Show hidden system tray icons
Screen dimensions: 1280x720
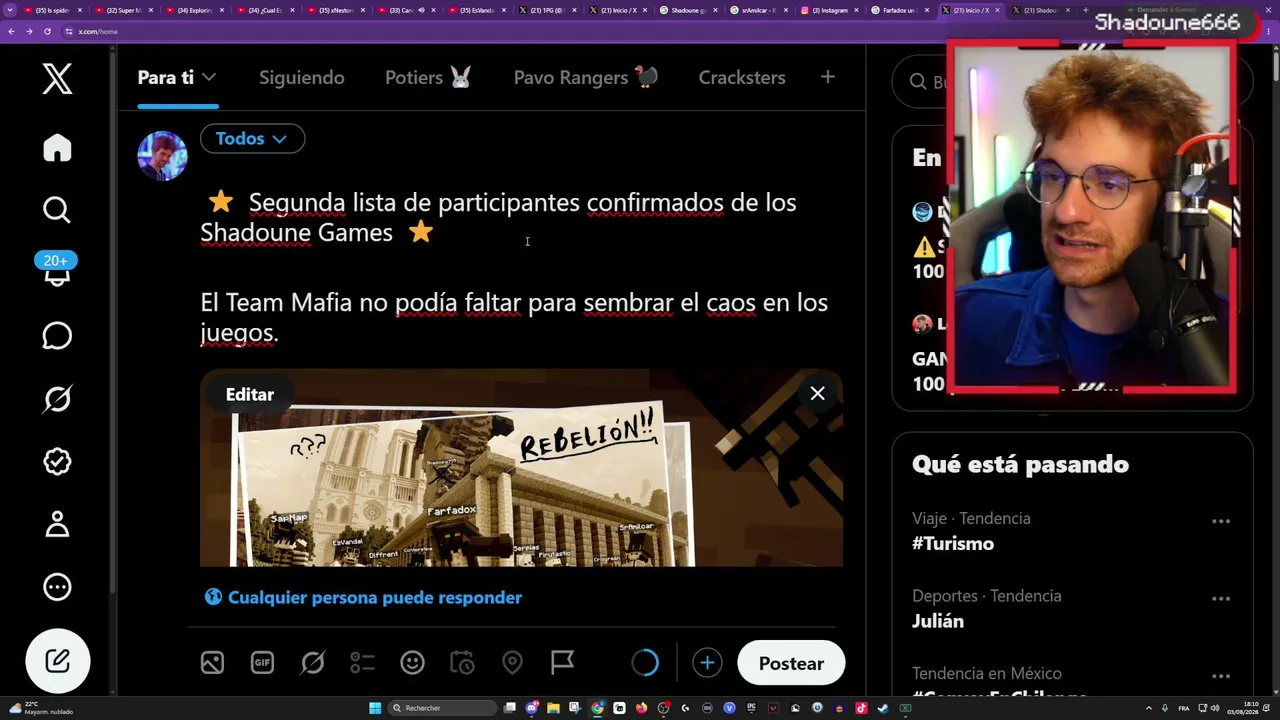point(1148,708)
